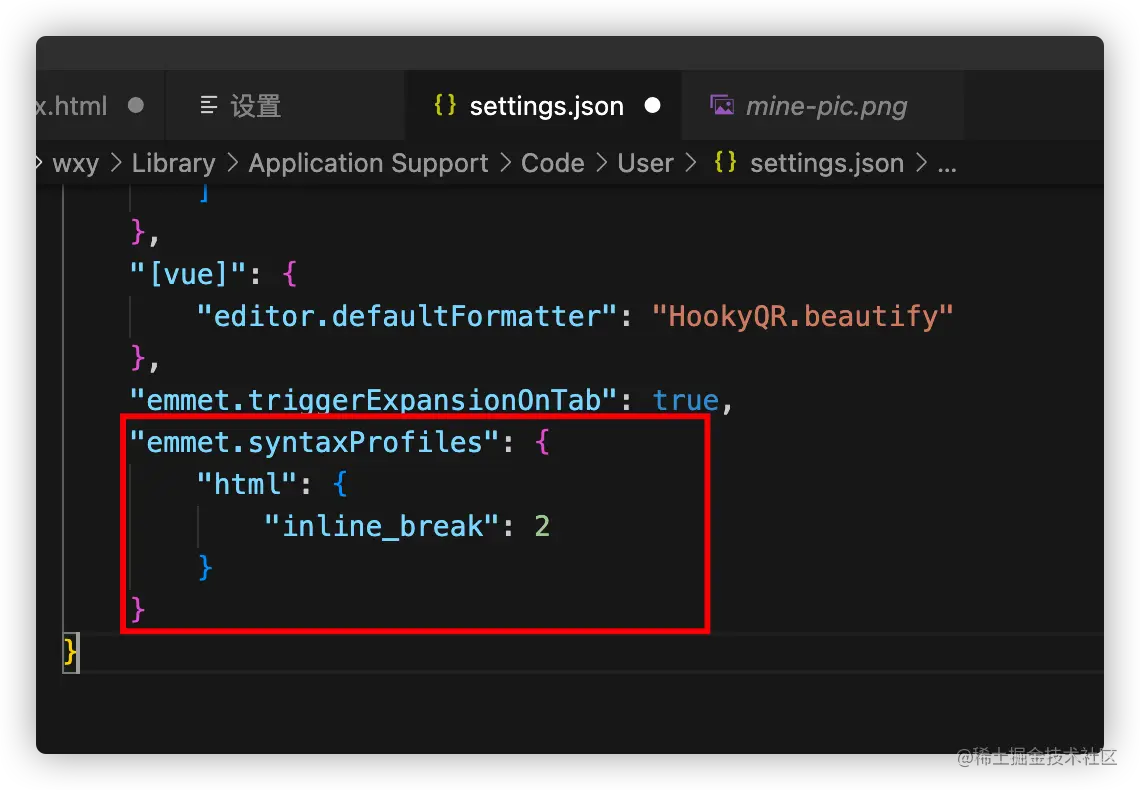Click the "HookyQR.beautify" string value
Viewport: 1140px width, 790px height.
[803, 316]
